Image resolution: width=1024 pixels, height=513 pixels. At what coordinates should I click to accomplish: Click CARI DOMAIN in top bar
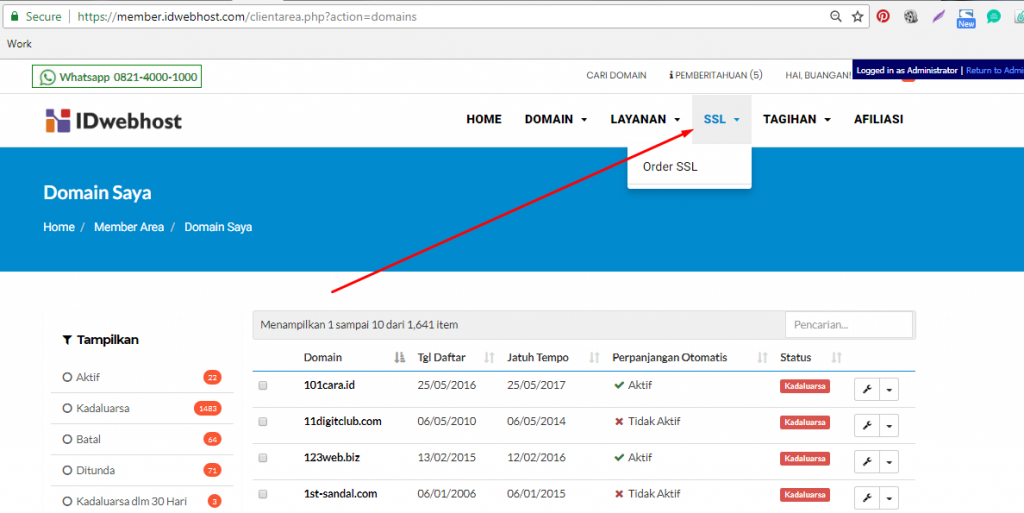coord(616,76)
